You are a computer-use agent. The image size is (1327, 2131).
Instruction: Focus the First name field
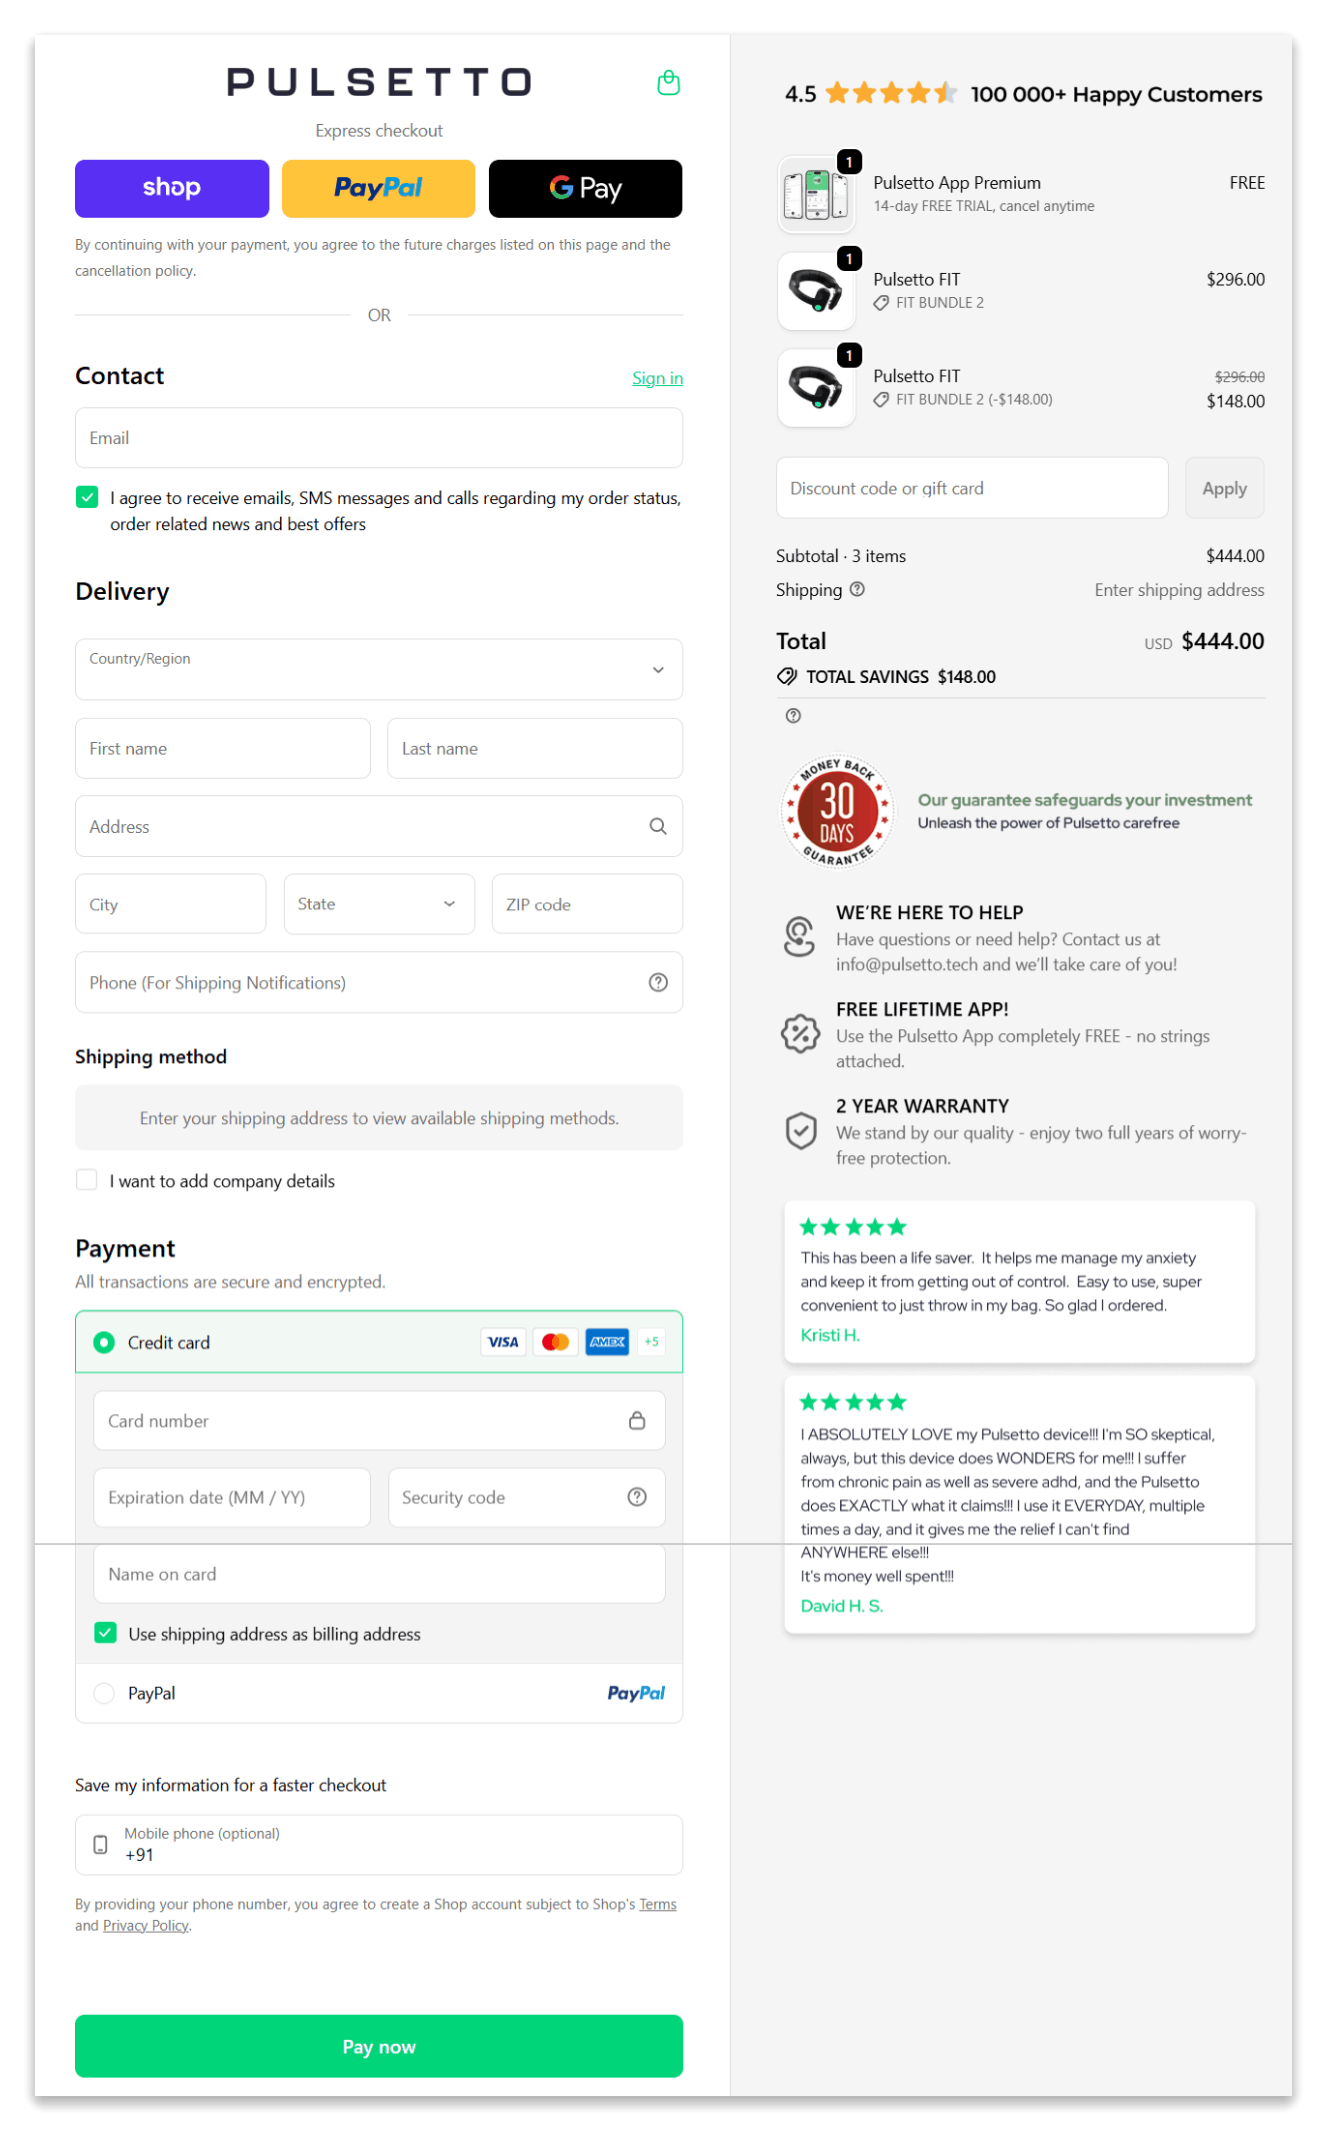pyautogui.click(x=223, y=748)
